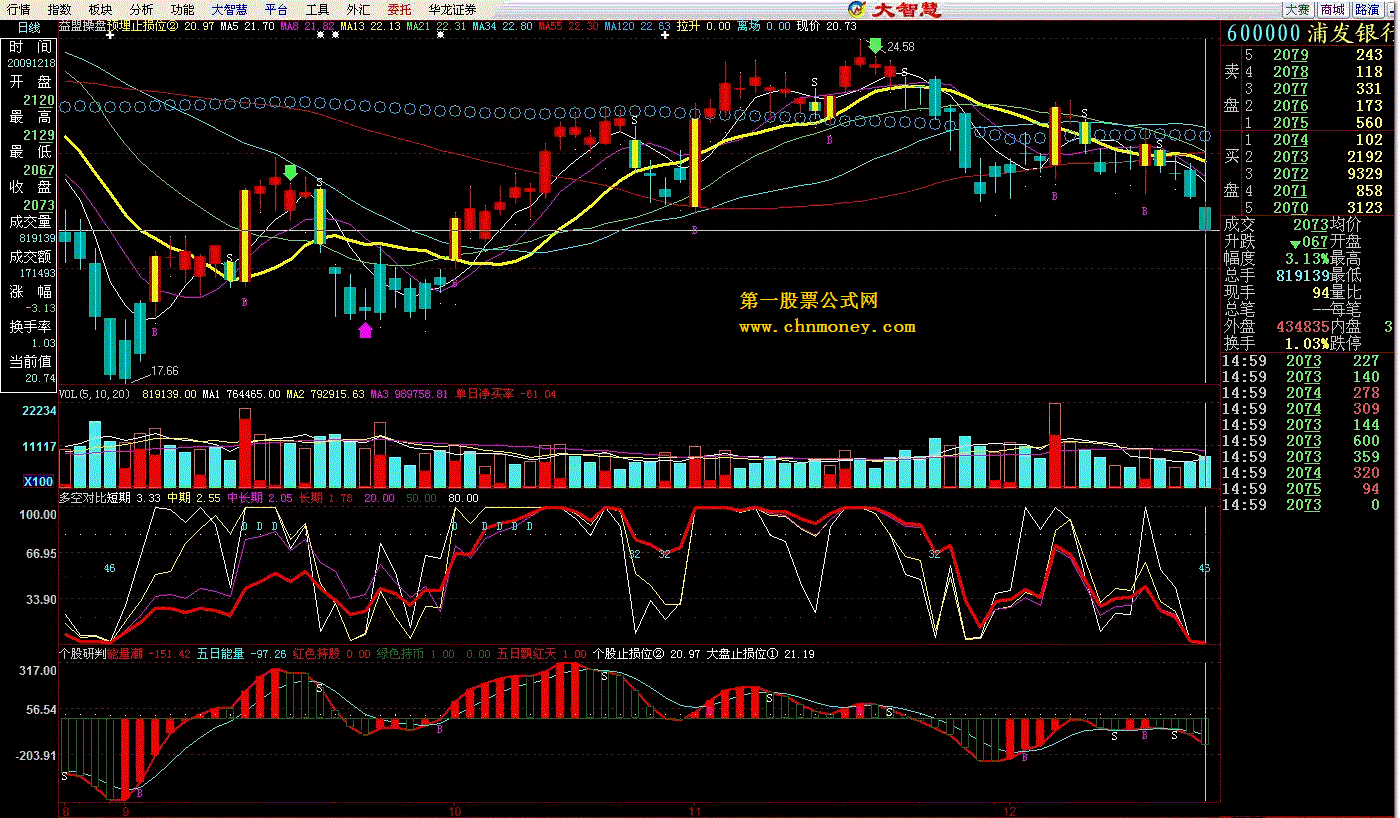
Task: Click the 日线 period label
Action: coord(29,27)
